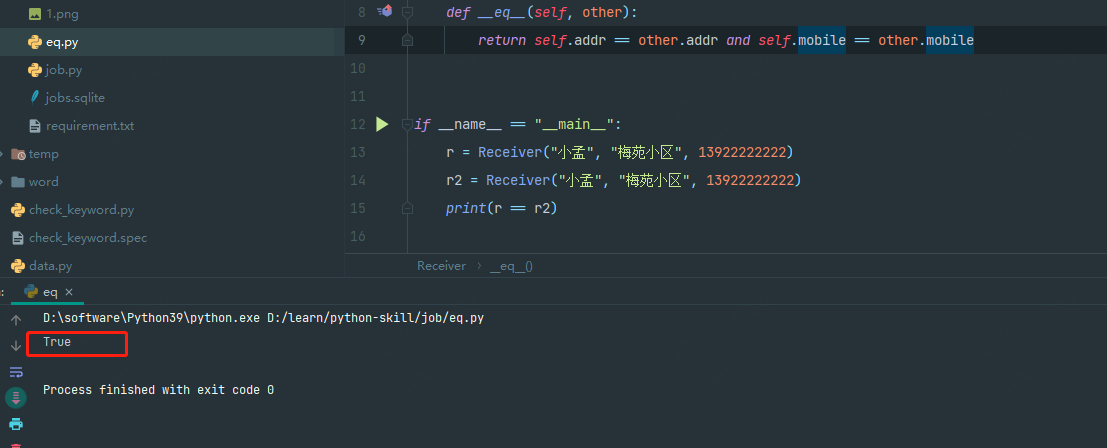The width and height of the screenshot is (1107, 448).
Task: Toggle scroll to end in run console
Action: (x=16, y=397)
